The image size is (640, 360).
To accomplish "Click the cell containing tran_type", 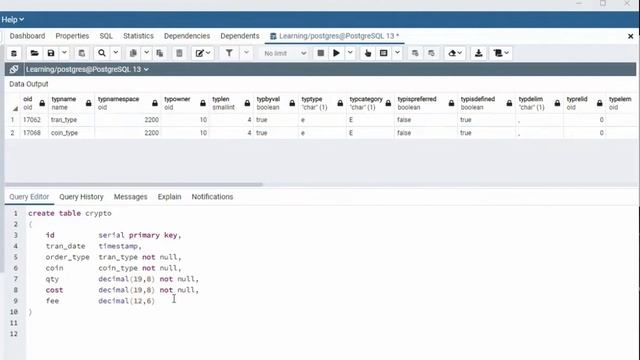I will click(71, 120).
